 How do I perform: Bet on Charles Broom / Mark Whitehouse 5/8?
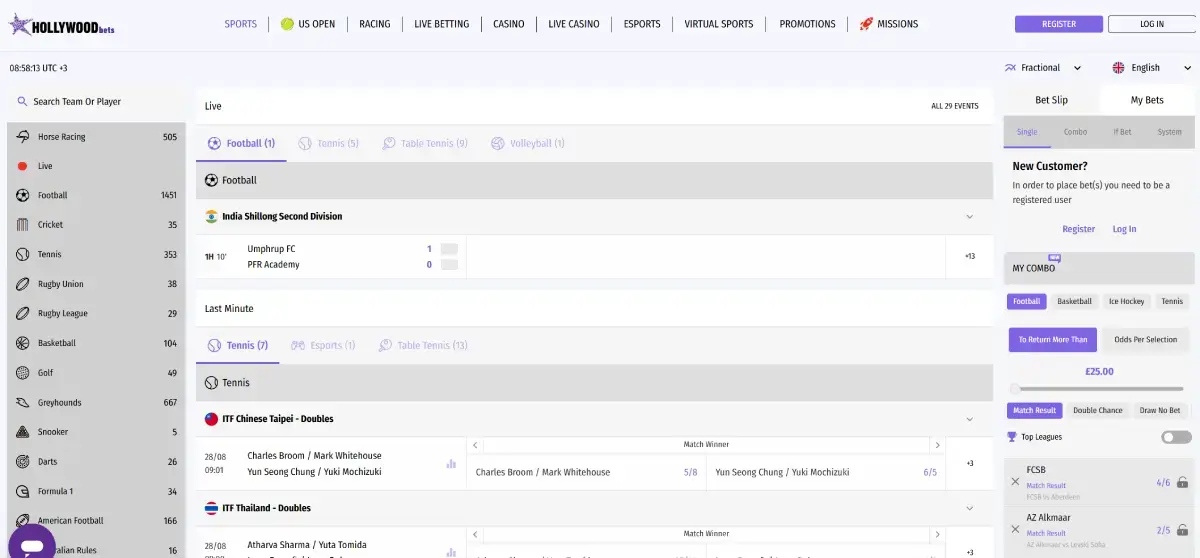pyautogui.click(x=585, y=472)
